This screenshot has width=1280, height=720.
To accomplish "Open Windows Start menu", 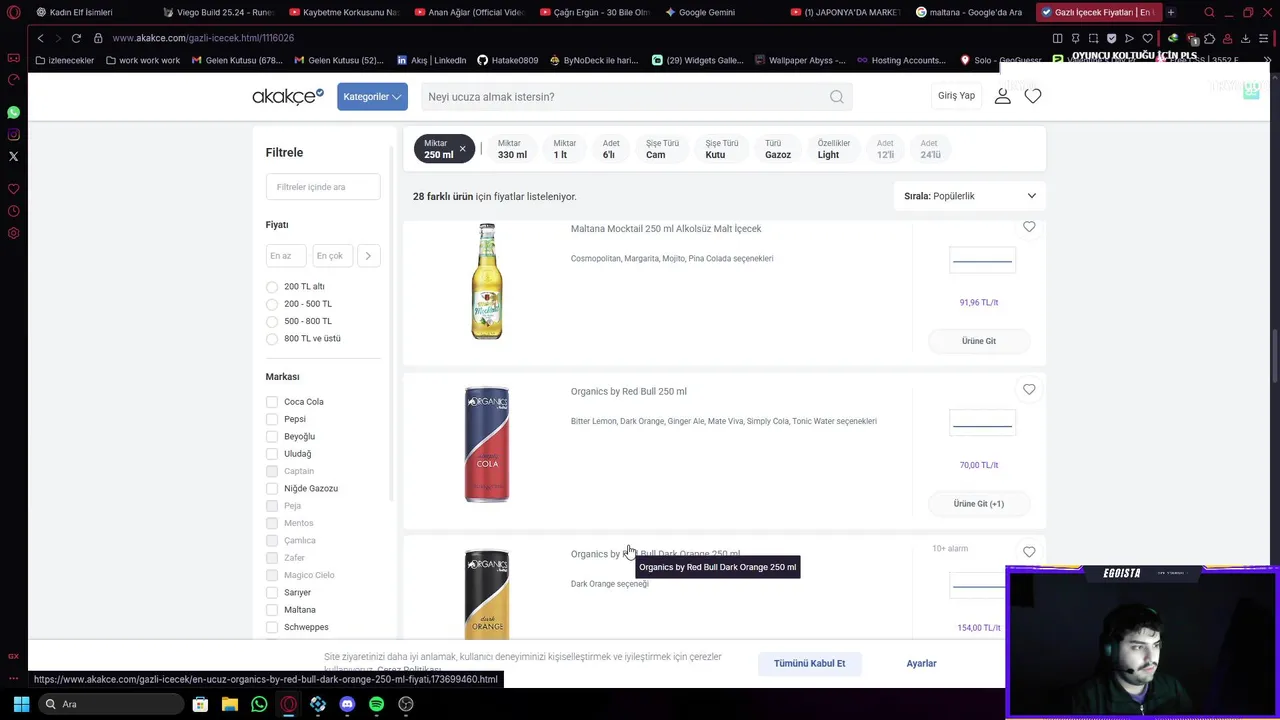I will [x=21, y=704].
